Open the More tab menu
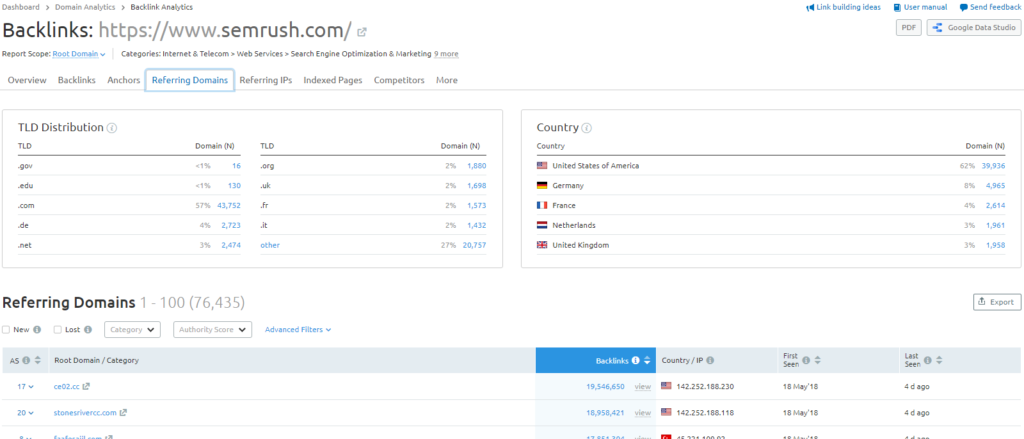This screenshot has height=439, width=1024. tap(447, 80)
